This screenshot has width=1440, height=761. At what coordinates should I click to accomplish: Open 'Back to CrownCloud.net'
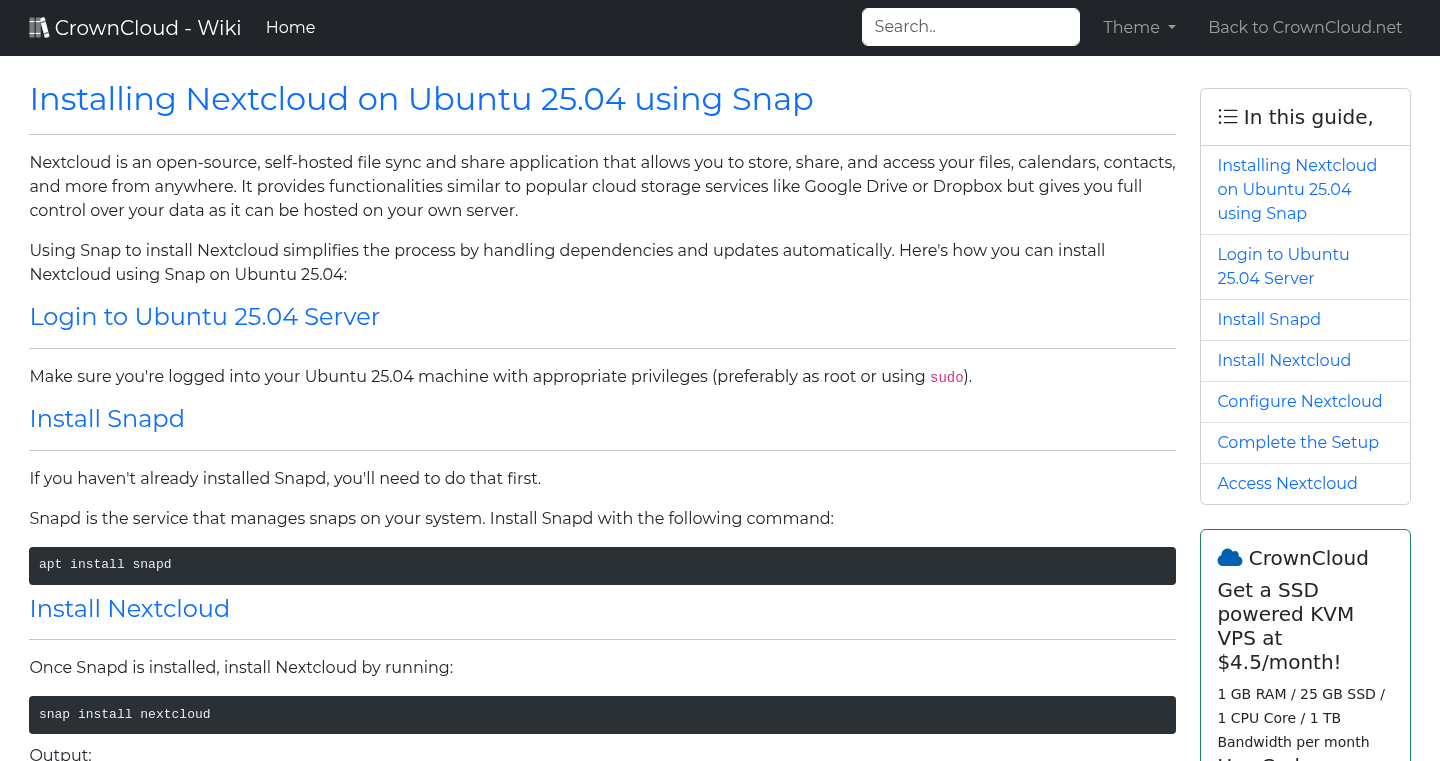[1305, 27]
